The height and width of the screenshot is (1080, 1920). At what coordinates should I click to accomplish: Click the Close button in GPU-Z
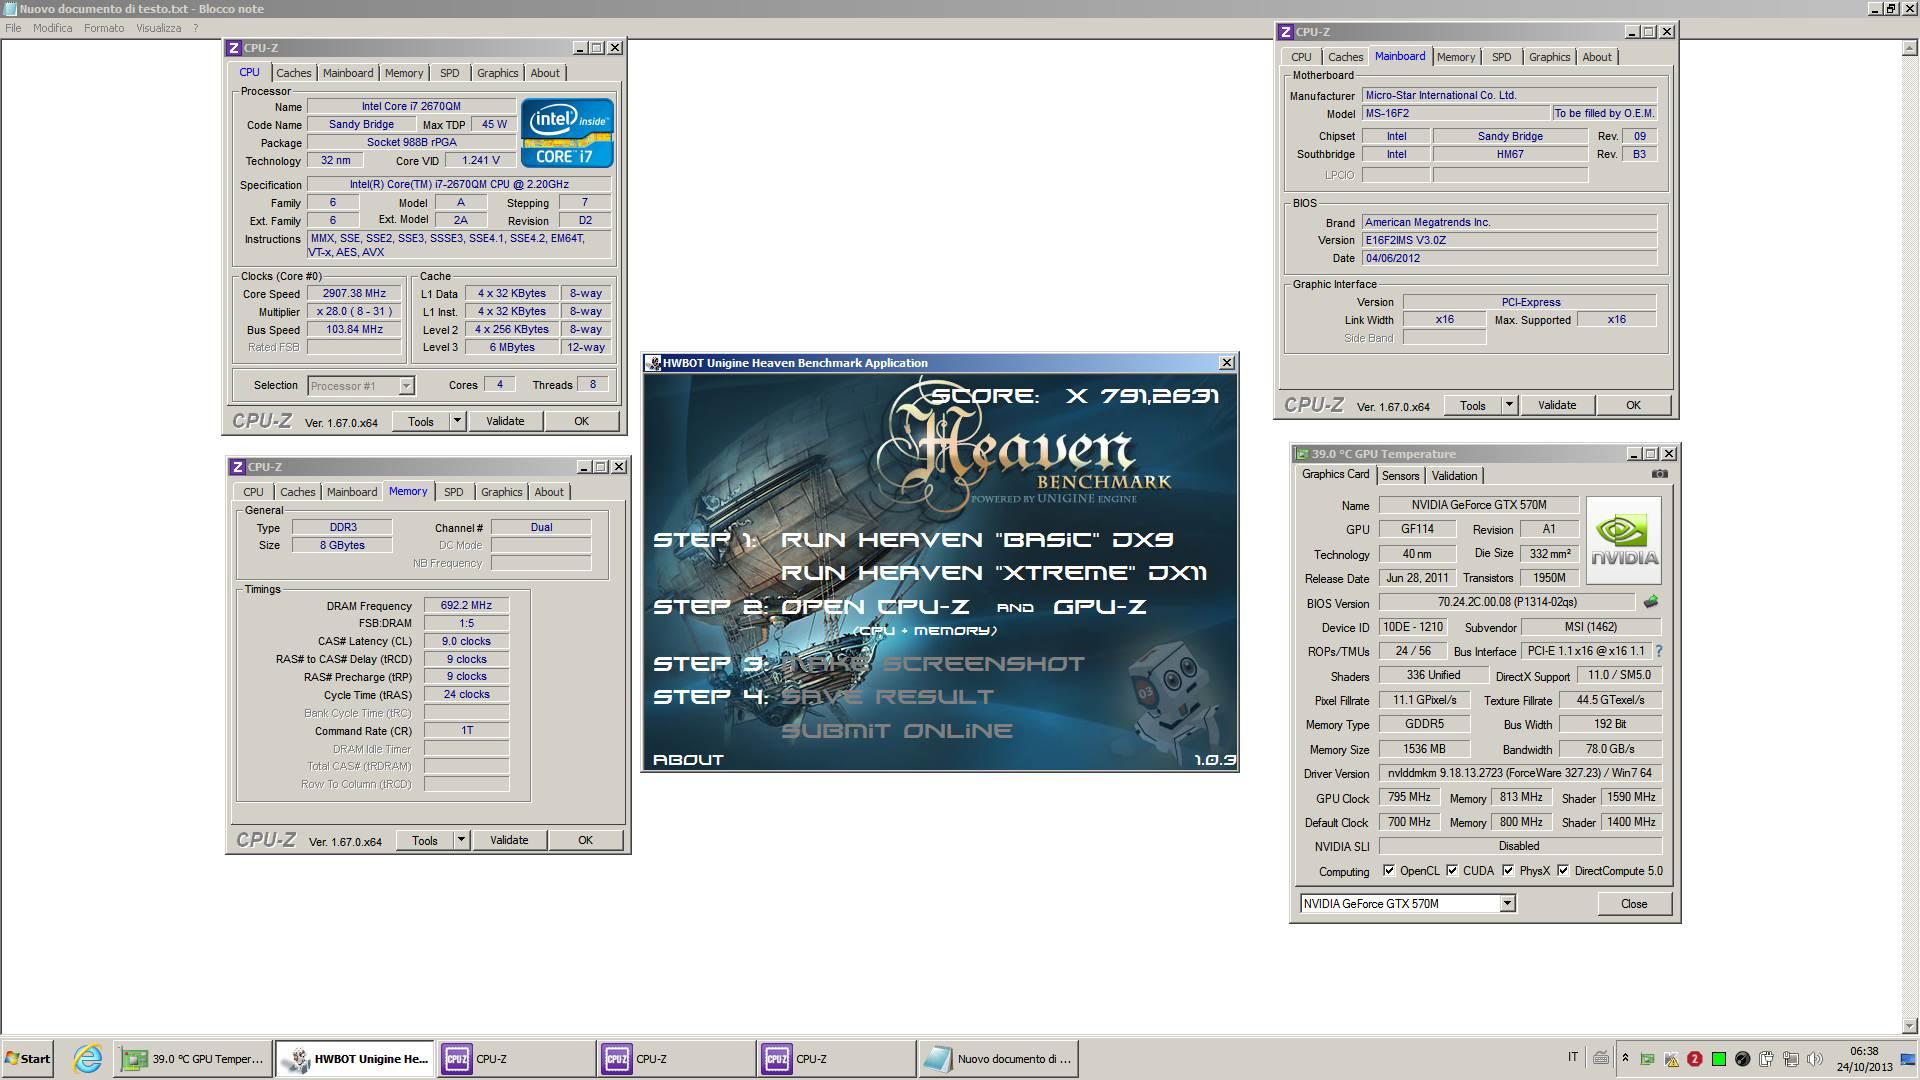point(1634,904)
